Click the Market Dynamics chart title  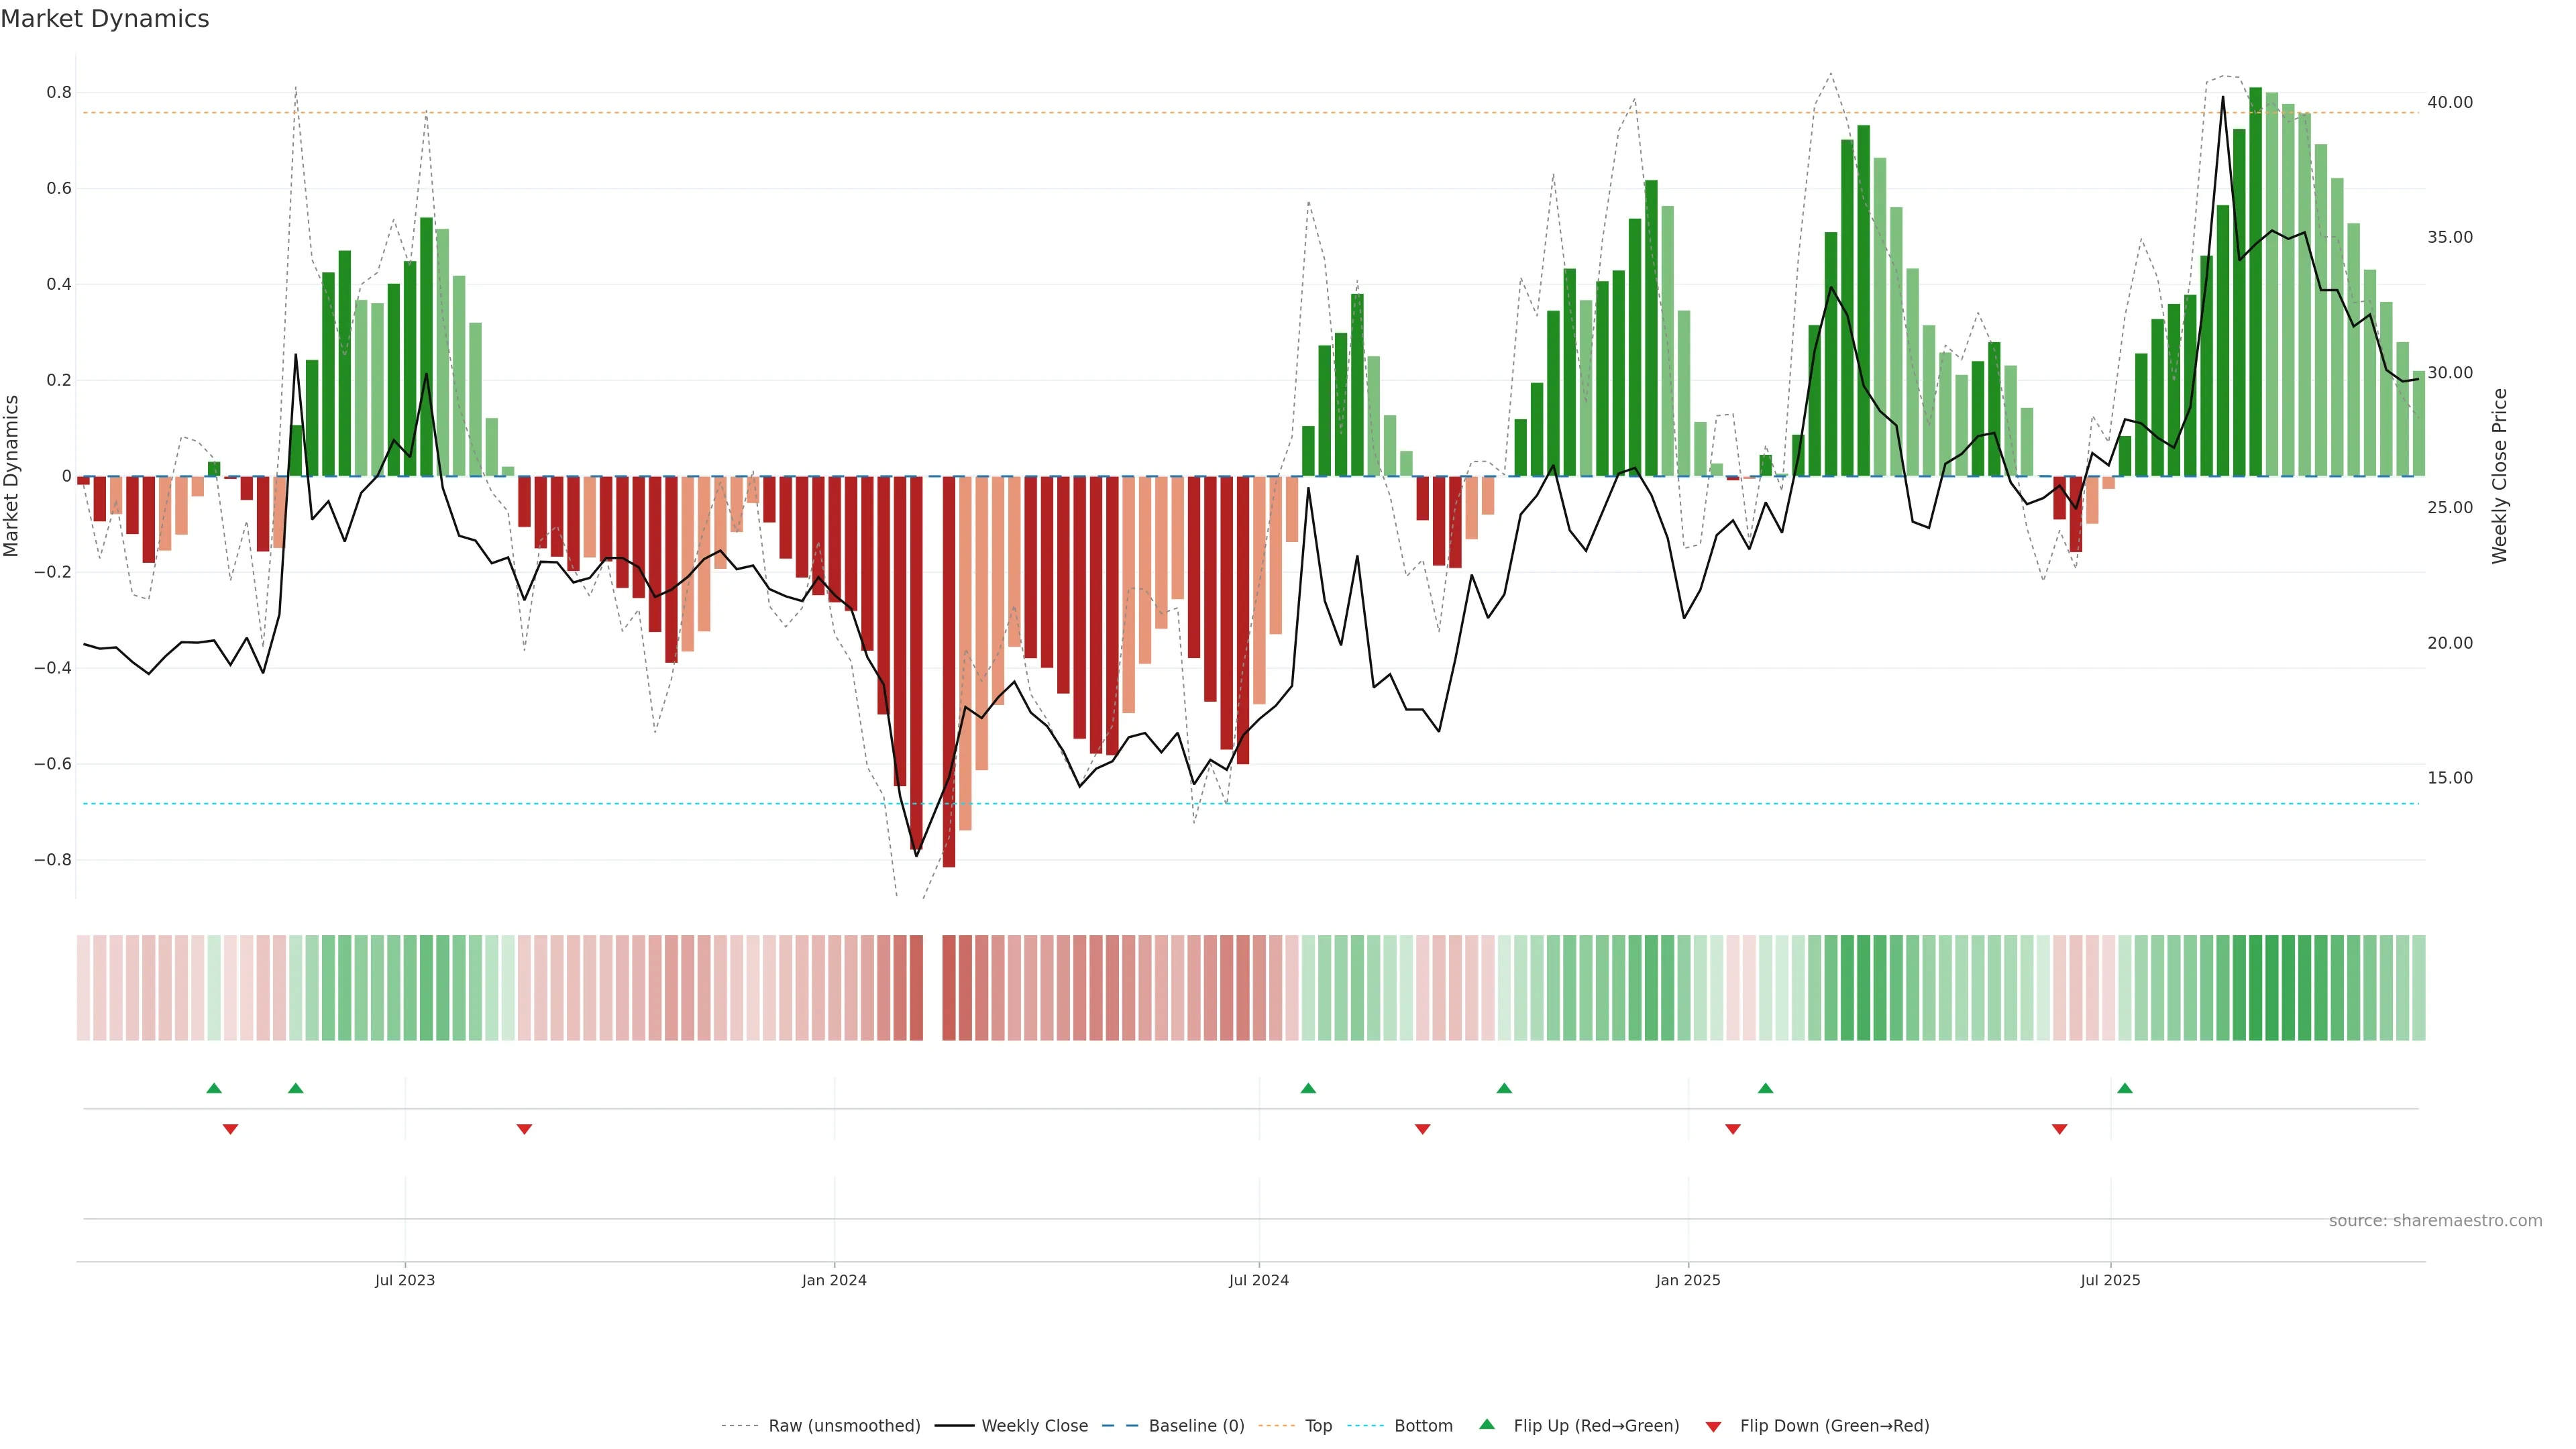(x=105, y=19)
